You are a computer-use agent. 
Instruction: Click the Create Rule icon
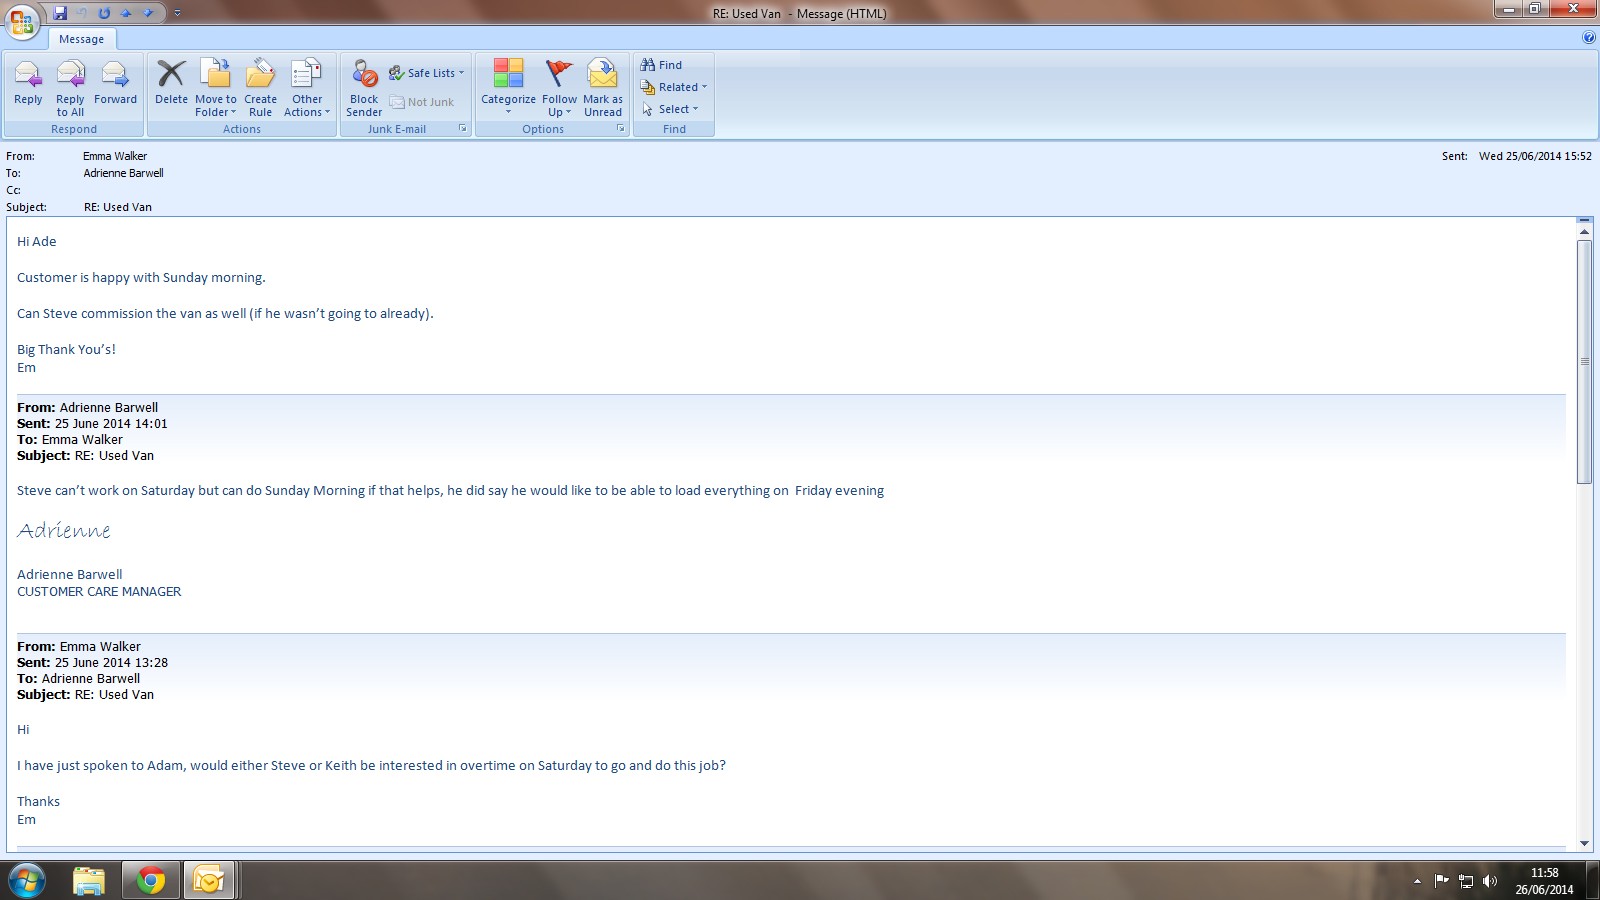(260, 86)
